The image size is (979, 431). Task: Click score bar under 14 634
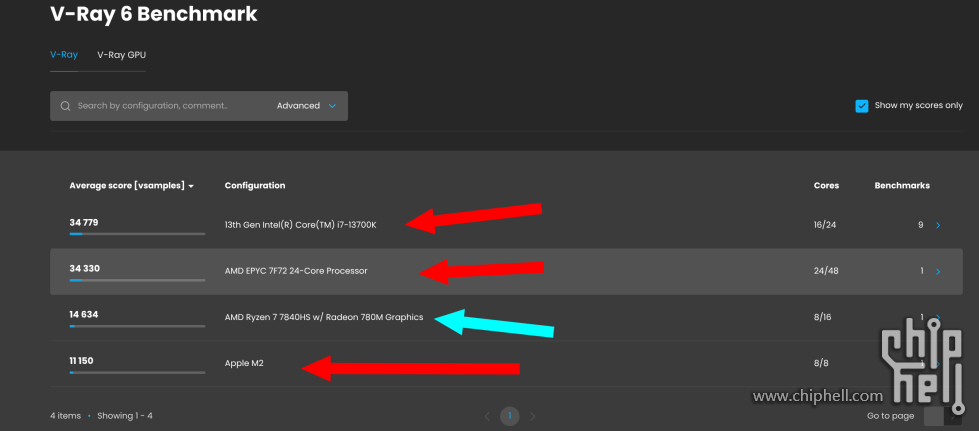pyautogui.click(x=137, y=326)
